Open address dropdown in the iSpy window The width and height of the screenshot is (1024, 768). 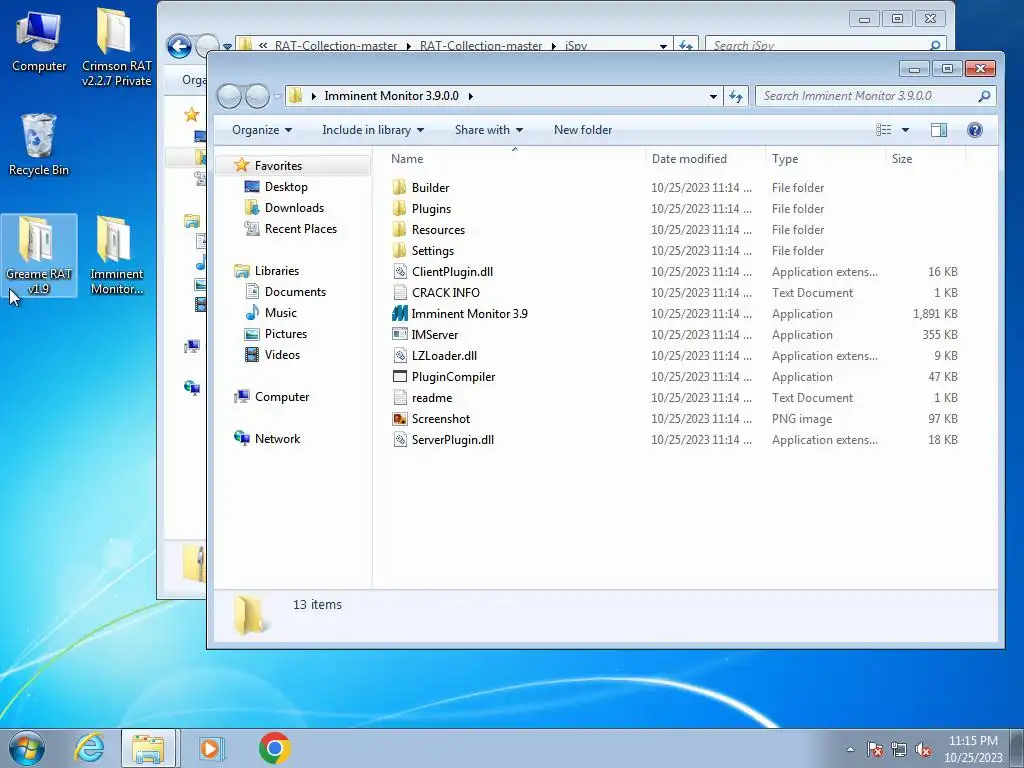[x=663, y=46]
